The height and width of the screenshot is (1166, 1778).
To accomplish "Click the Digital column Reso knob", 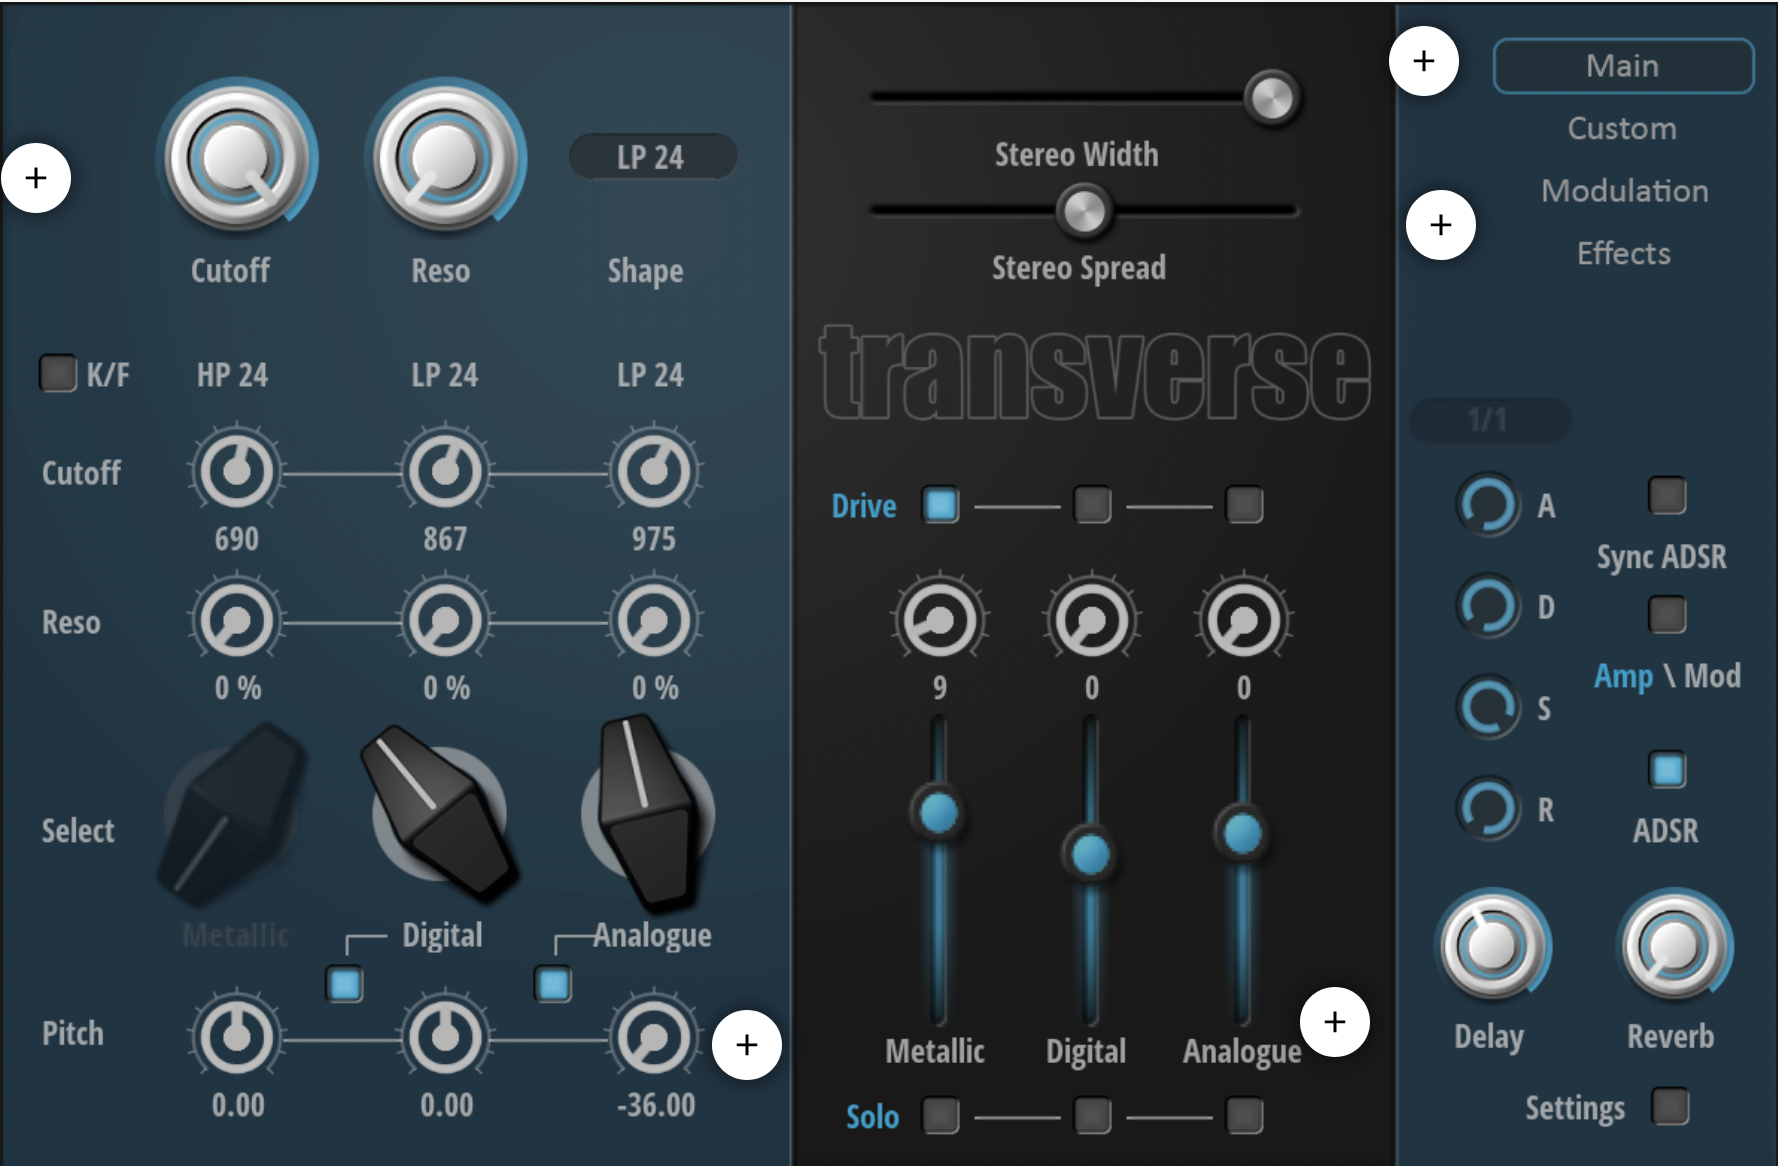I will pos(445,621).
